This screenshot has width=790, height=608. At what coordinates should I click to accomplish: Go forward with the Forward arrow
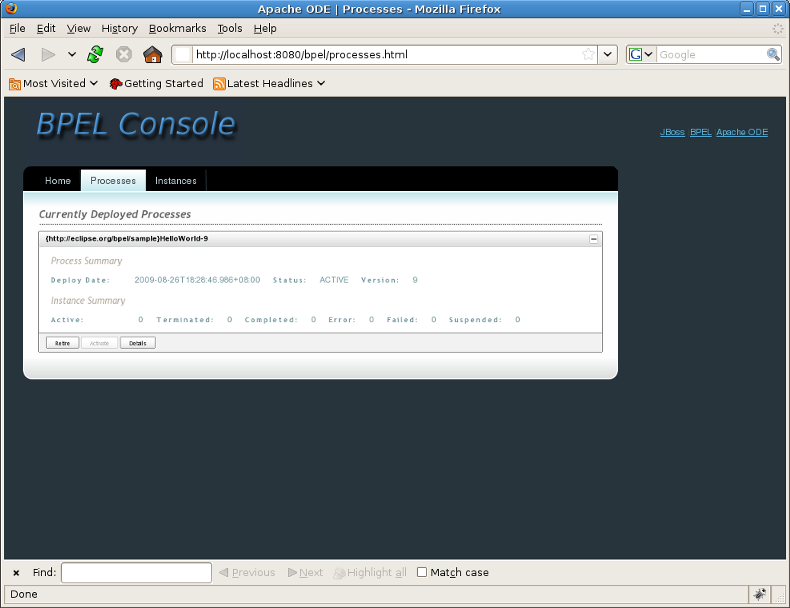click(48, 54)
